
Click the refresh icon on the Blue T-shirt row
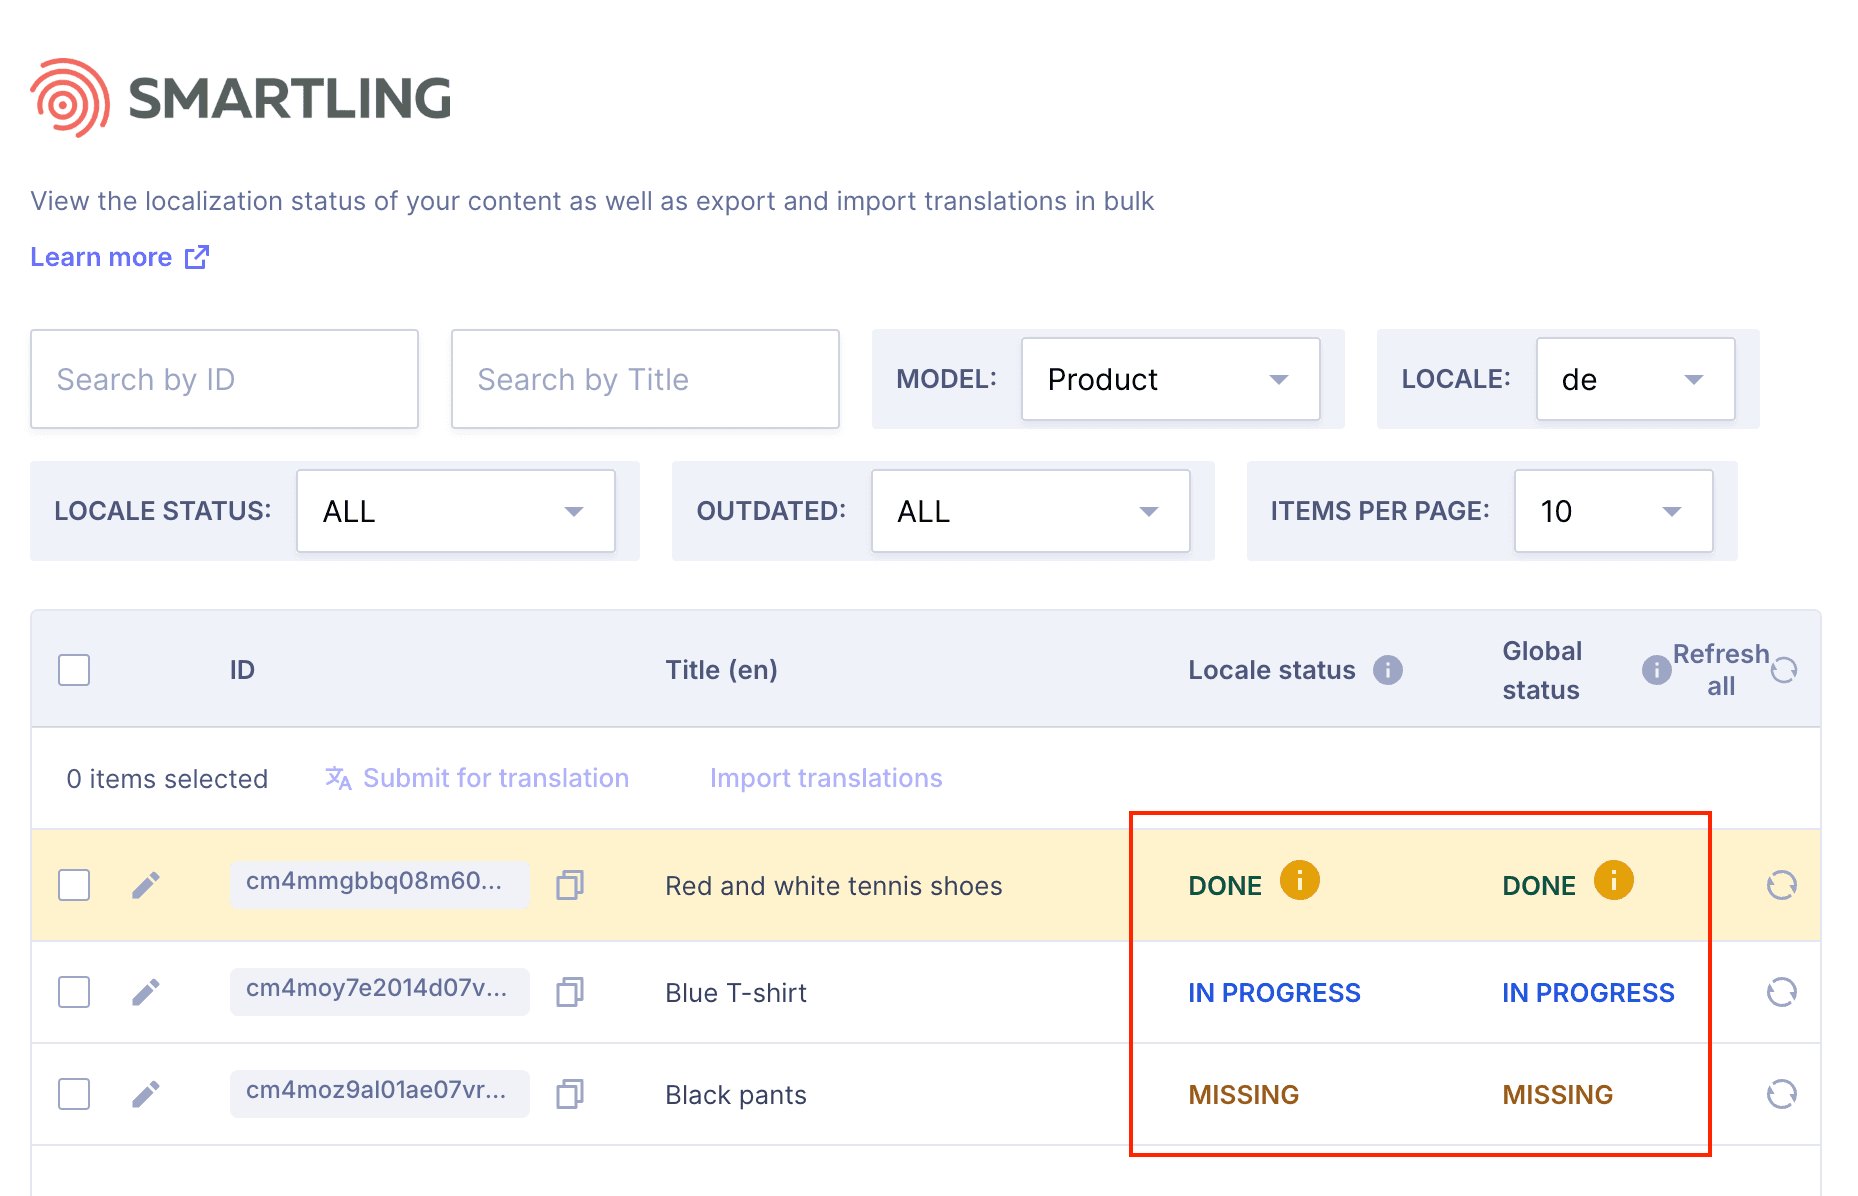pyautogui.click(x=1782, y=992)
